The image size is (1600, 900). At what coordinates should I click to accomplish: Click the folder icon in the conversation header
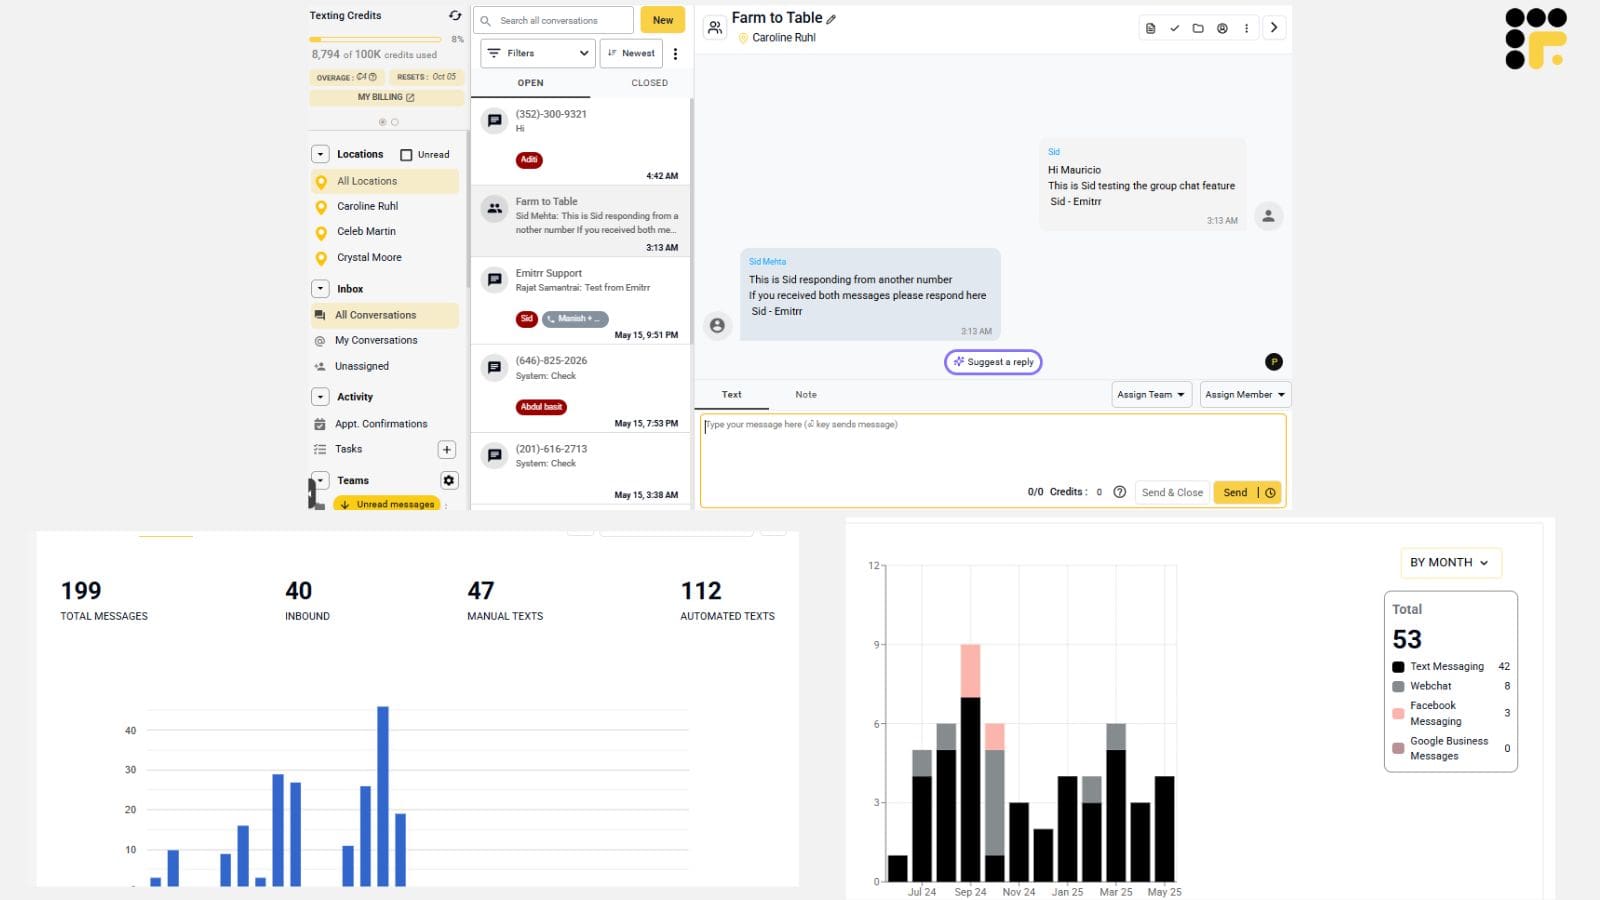coord(1199,28)
